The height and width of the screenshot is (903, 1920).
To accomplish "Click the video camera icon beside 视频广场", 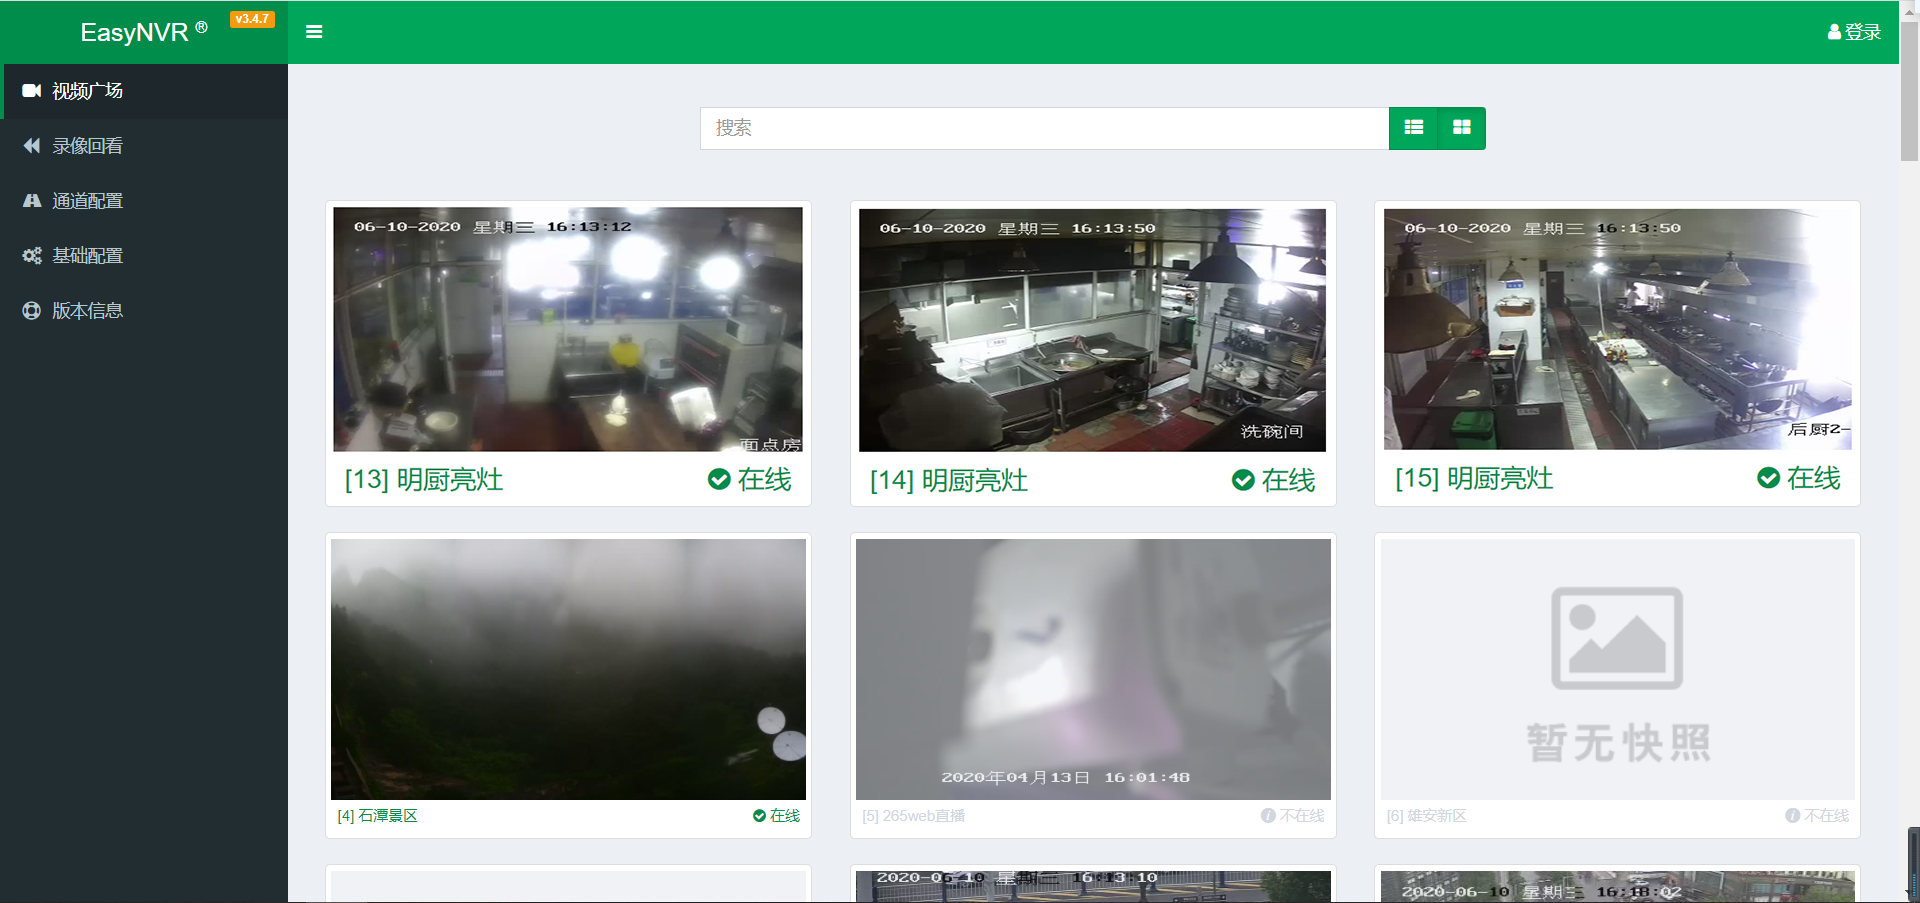I will (x=32, y=91).
